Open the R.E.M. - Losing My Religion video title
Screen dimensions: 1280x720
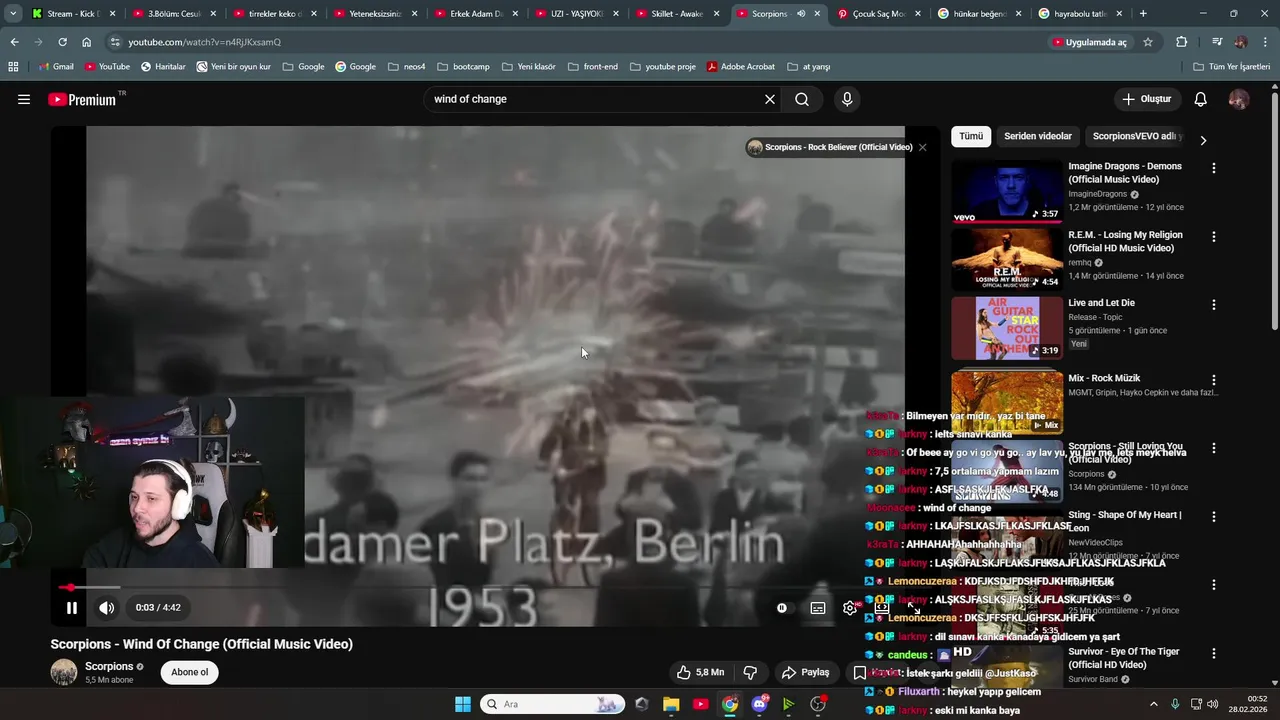click(1125, 241)
